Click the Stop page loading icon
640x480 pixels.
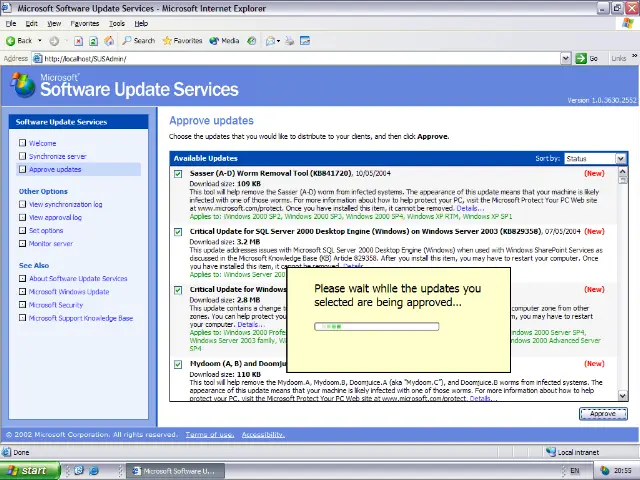click(78, 41)
